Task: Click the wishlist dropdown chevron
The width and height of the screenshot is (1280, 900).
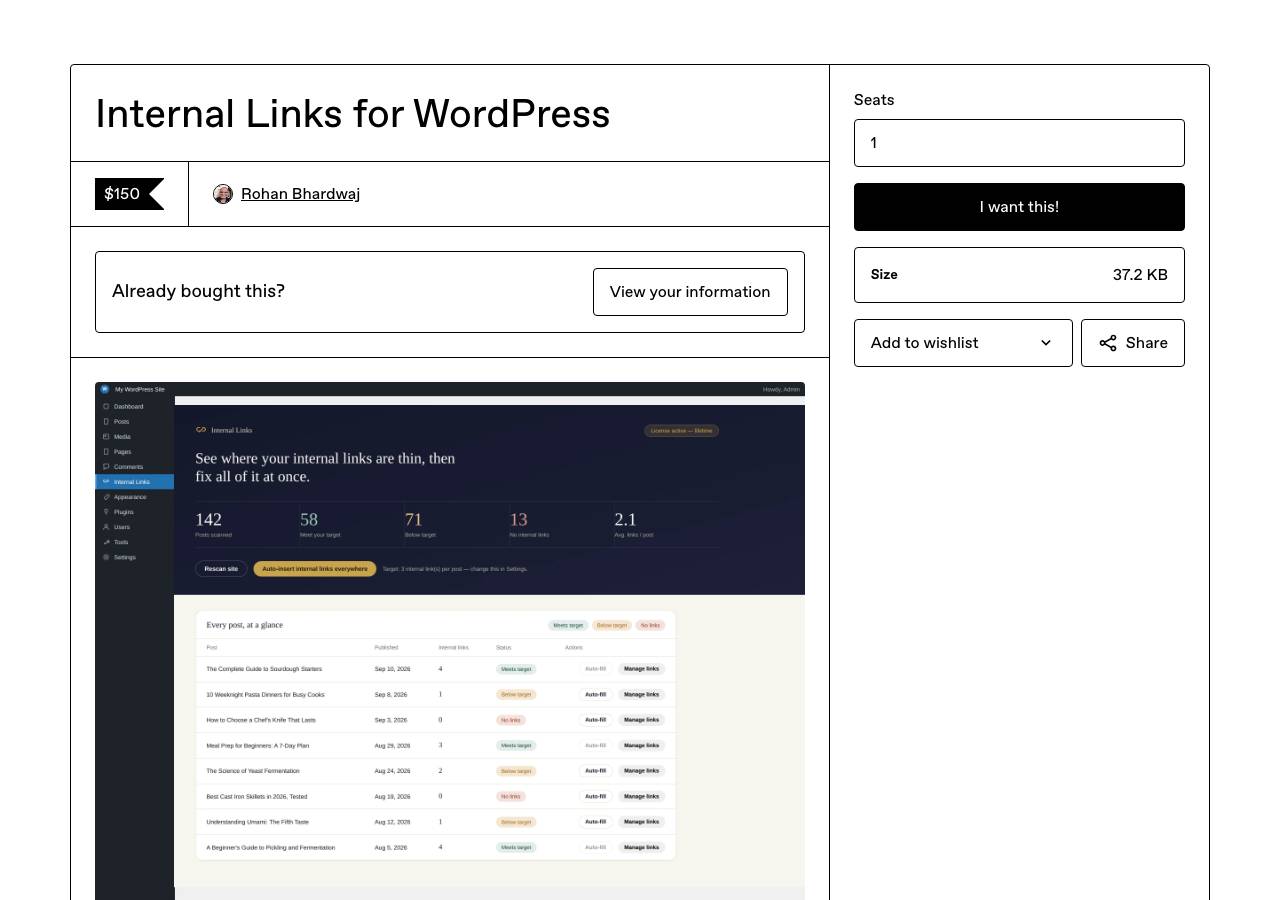Action: pyautogui.click(x=1046, y=343)
